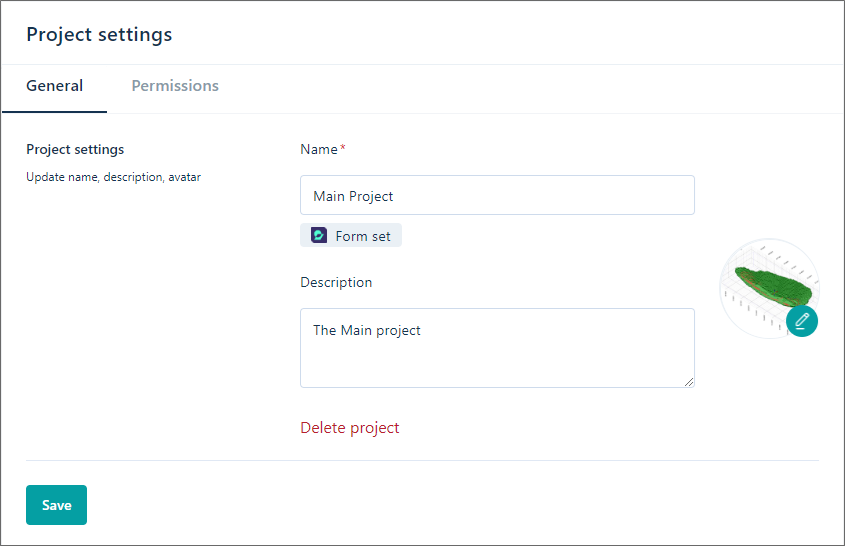The image size is (845, 546).
Task: Click the active underline beneath the General tab
Action: [x=54, y=112]
